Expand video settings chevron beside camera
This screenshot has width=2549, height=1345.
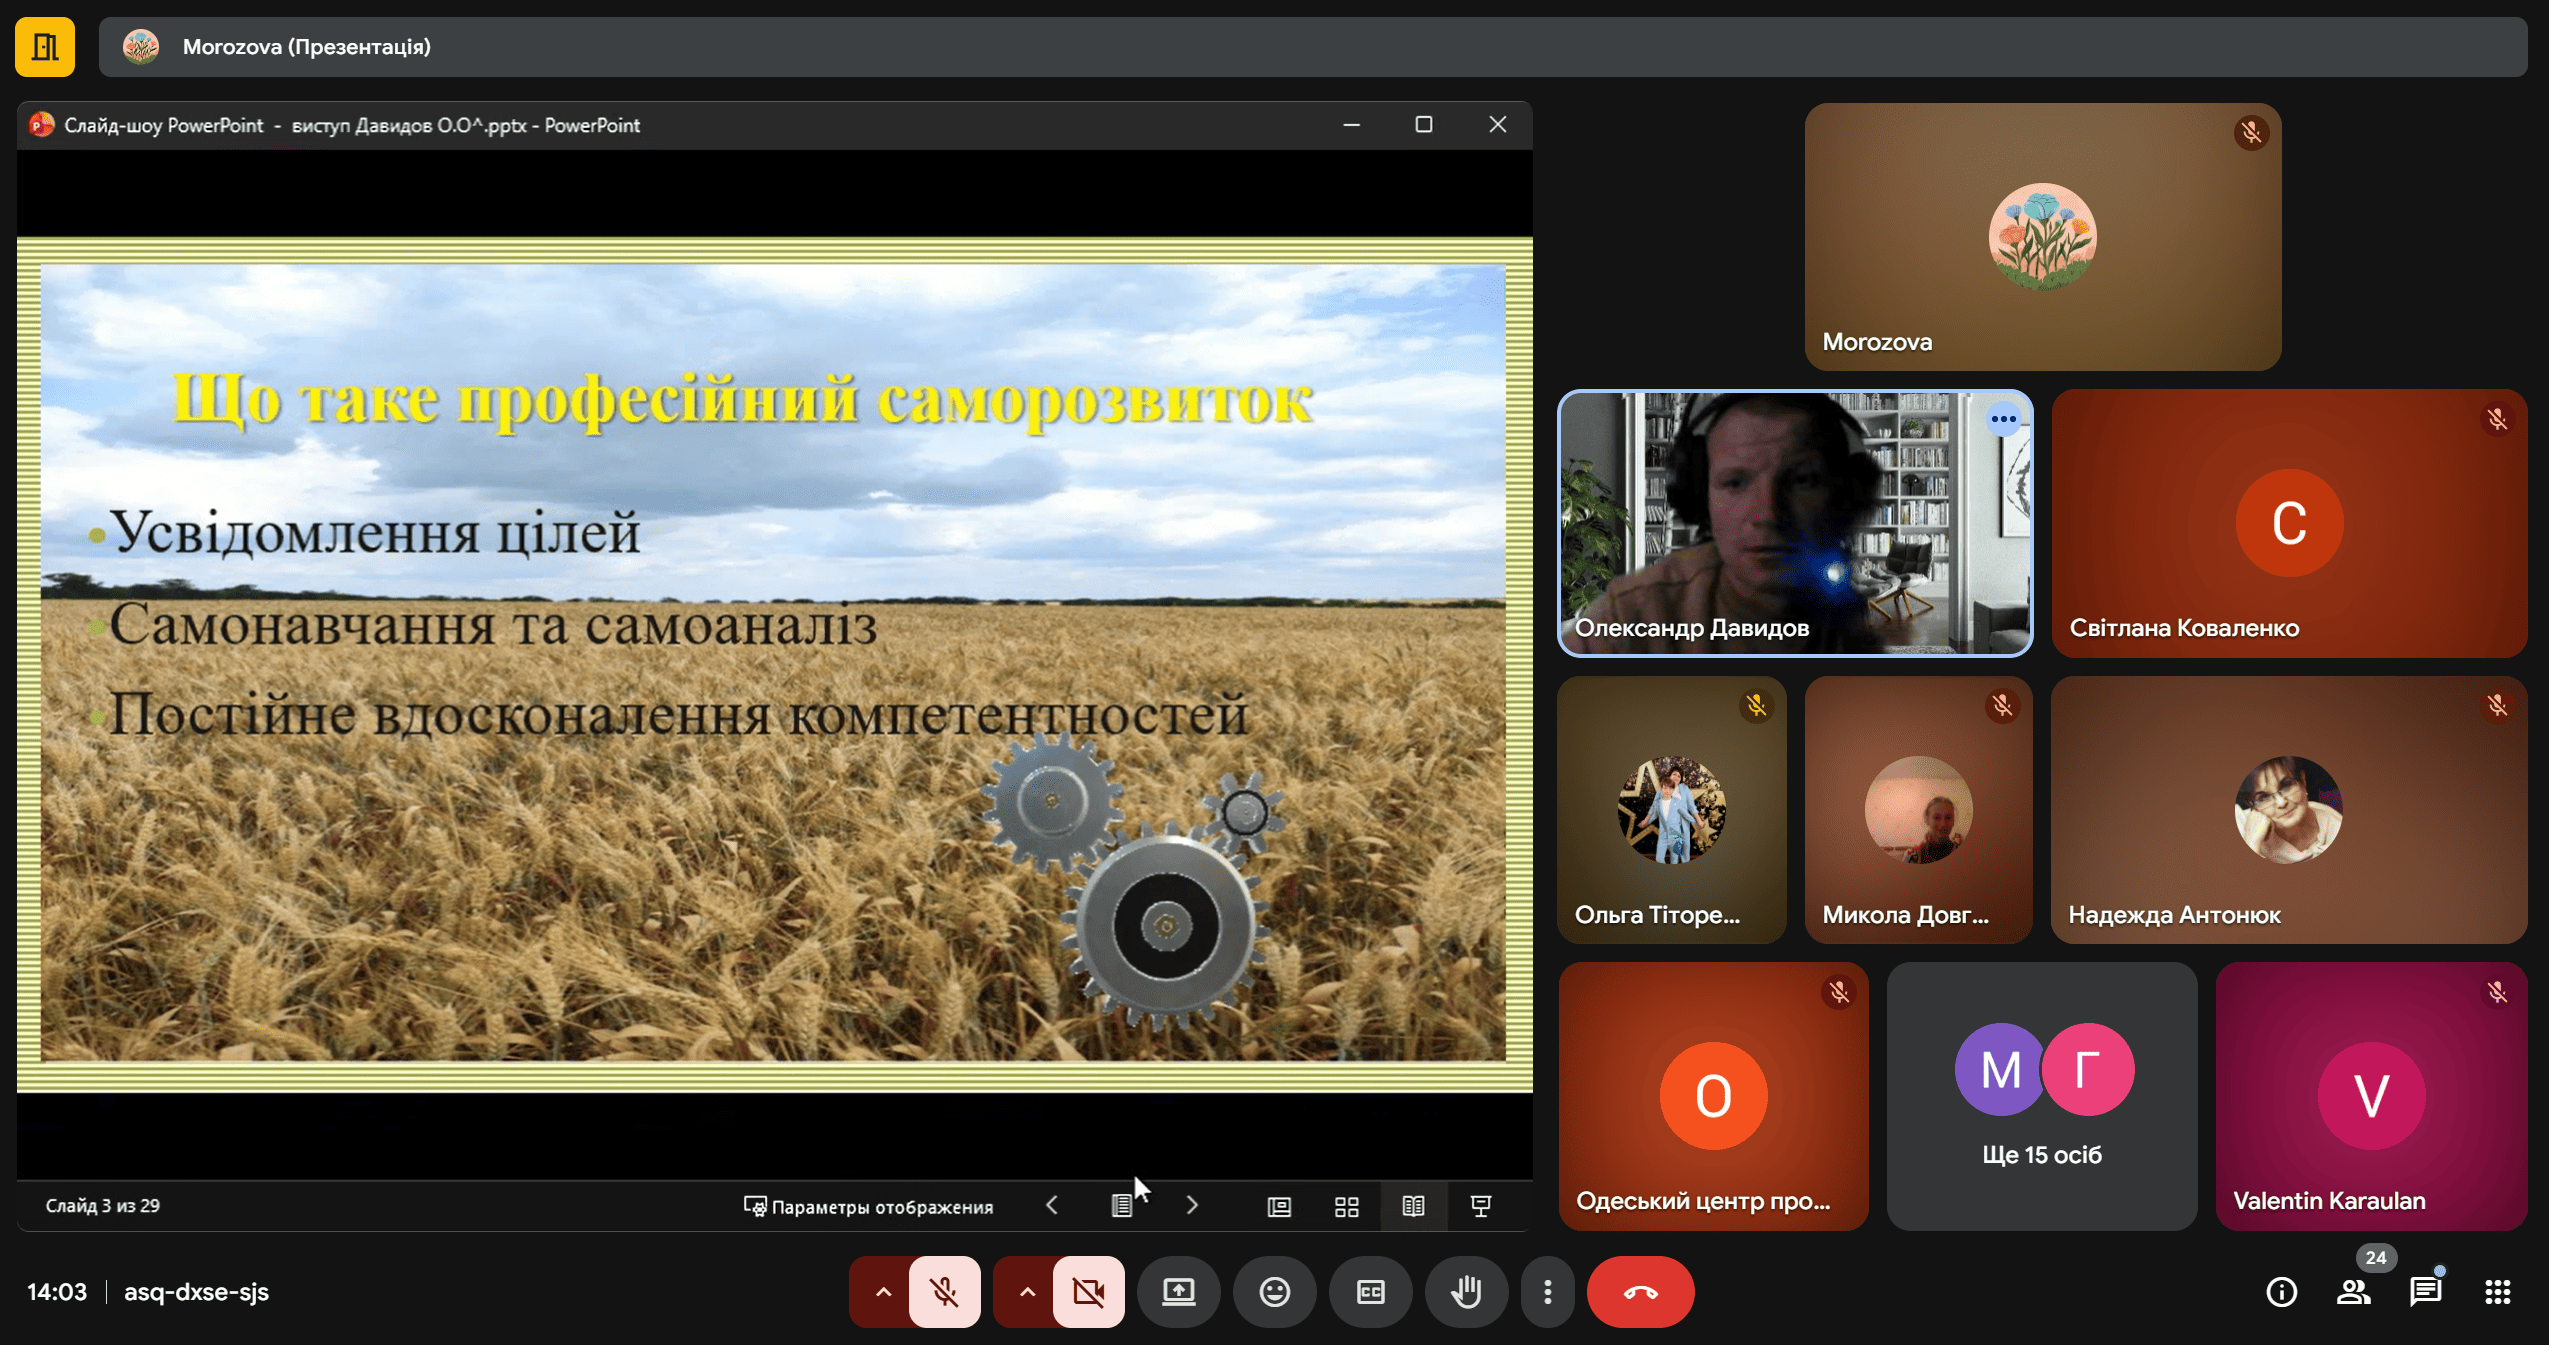coord(1026,1292)
